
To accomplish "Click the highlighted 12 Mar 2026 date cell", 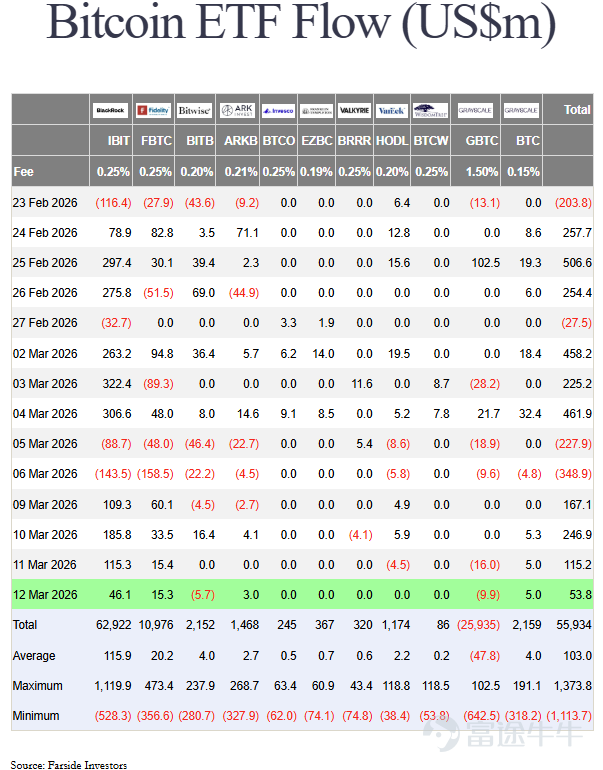I will click(x=45, y=595).
